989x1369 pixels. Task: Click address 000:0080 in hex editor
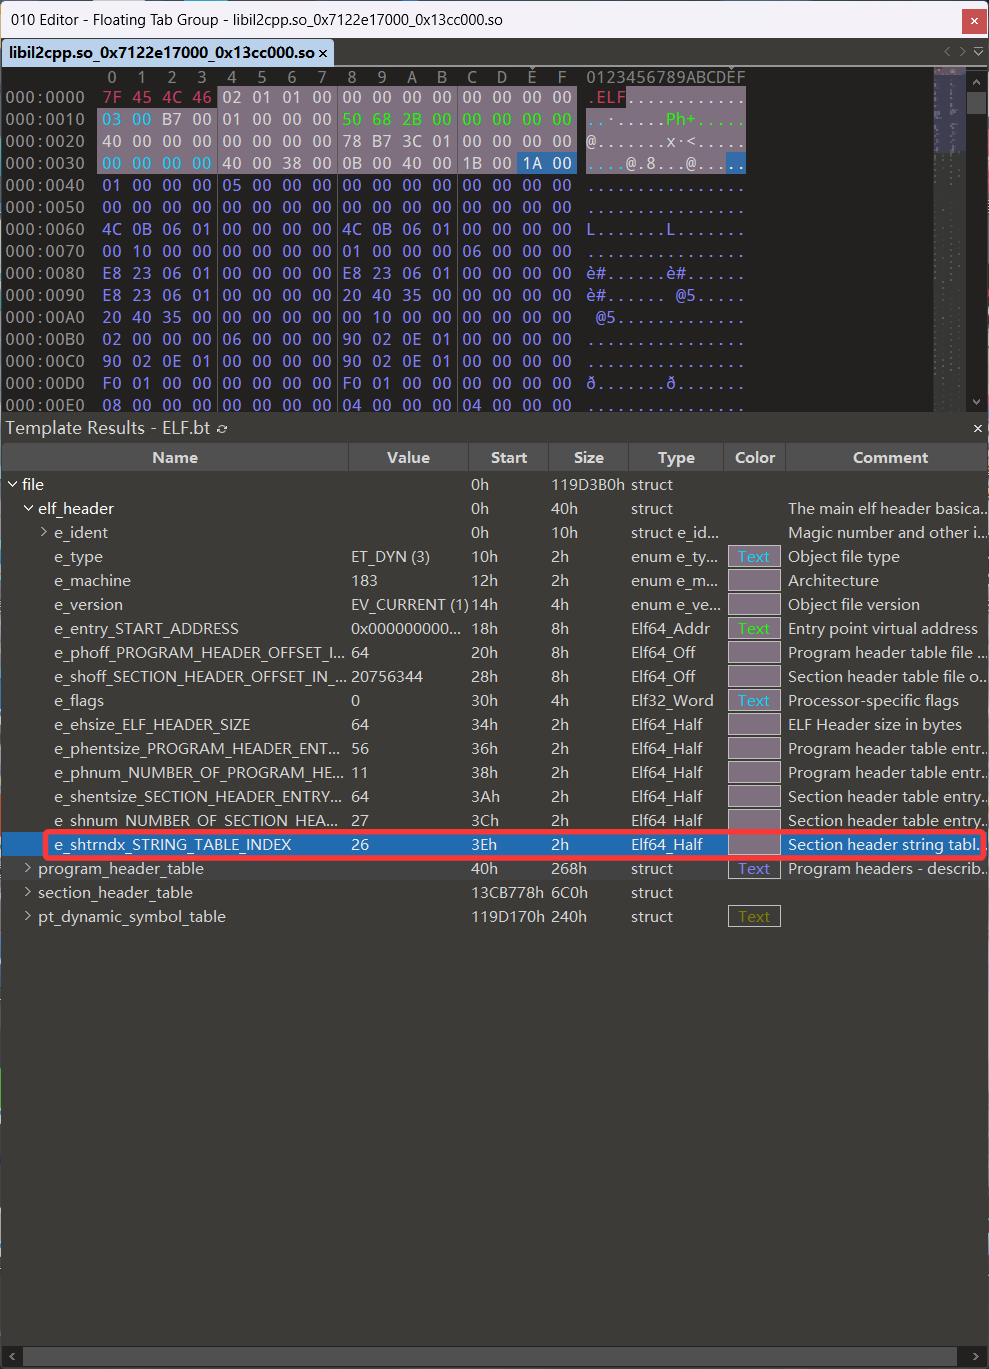tap(45, 273)
